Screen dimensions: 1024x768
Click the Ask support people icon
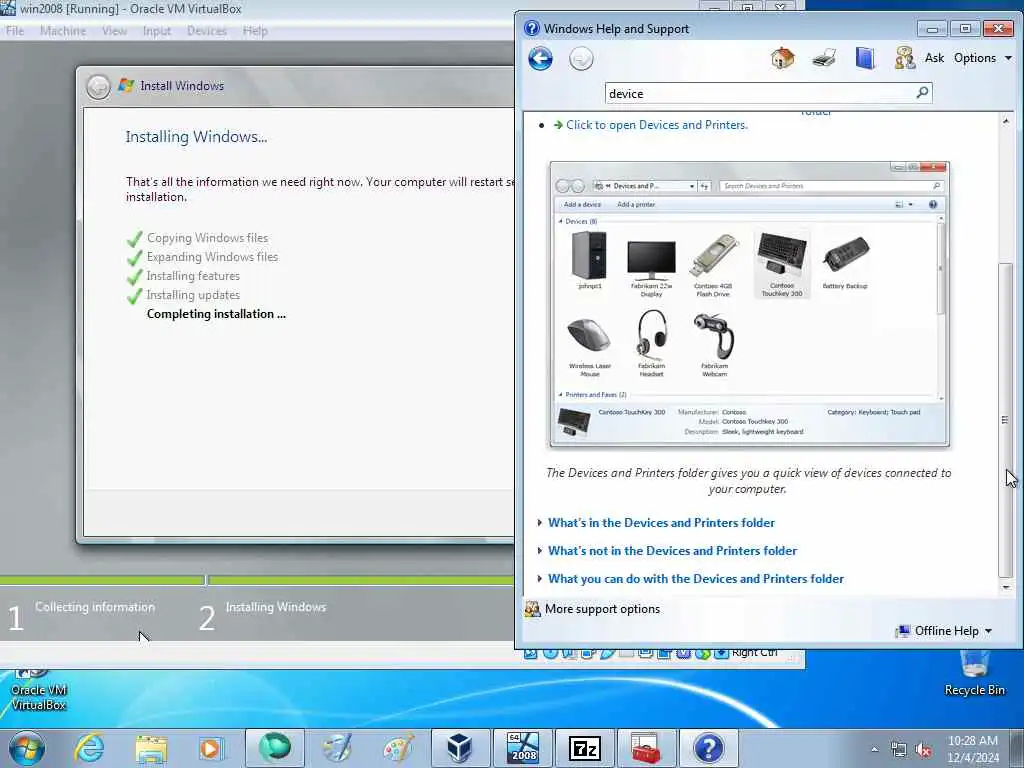[x=904, y=58]
